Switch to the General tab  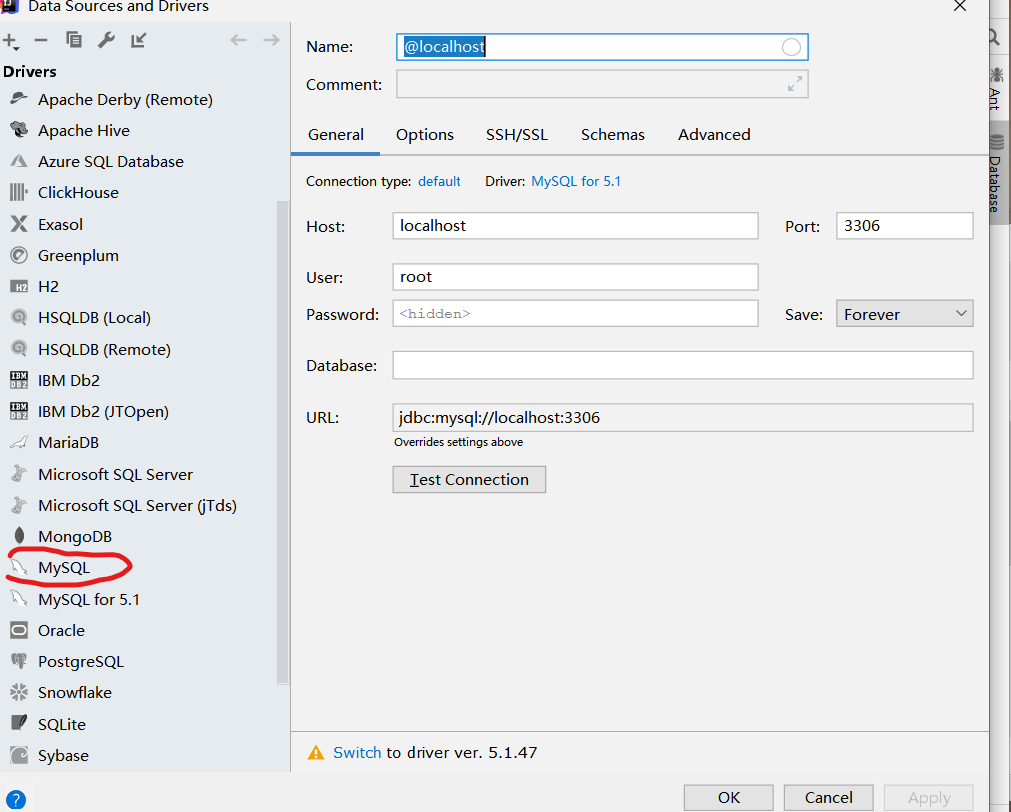point(335,135)
